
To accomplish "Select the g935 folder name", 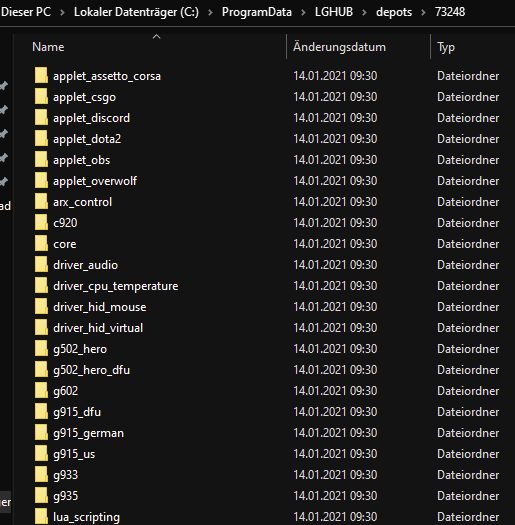I will coord(66,496).
